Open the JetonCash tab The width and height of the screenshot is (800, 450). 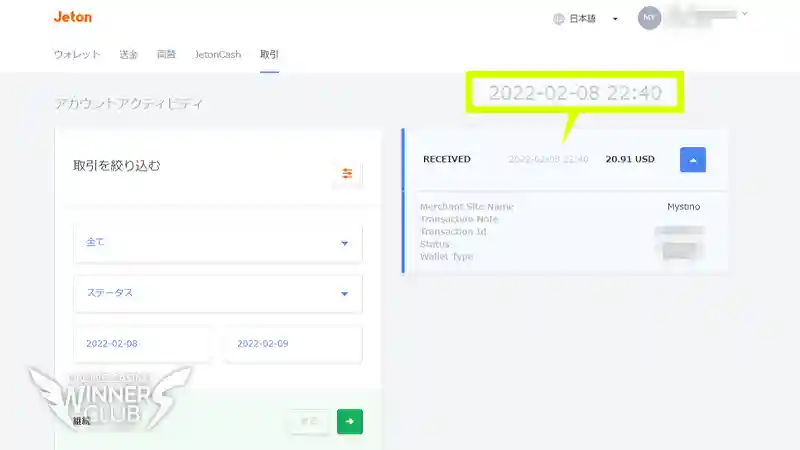[218, 54]
